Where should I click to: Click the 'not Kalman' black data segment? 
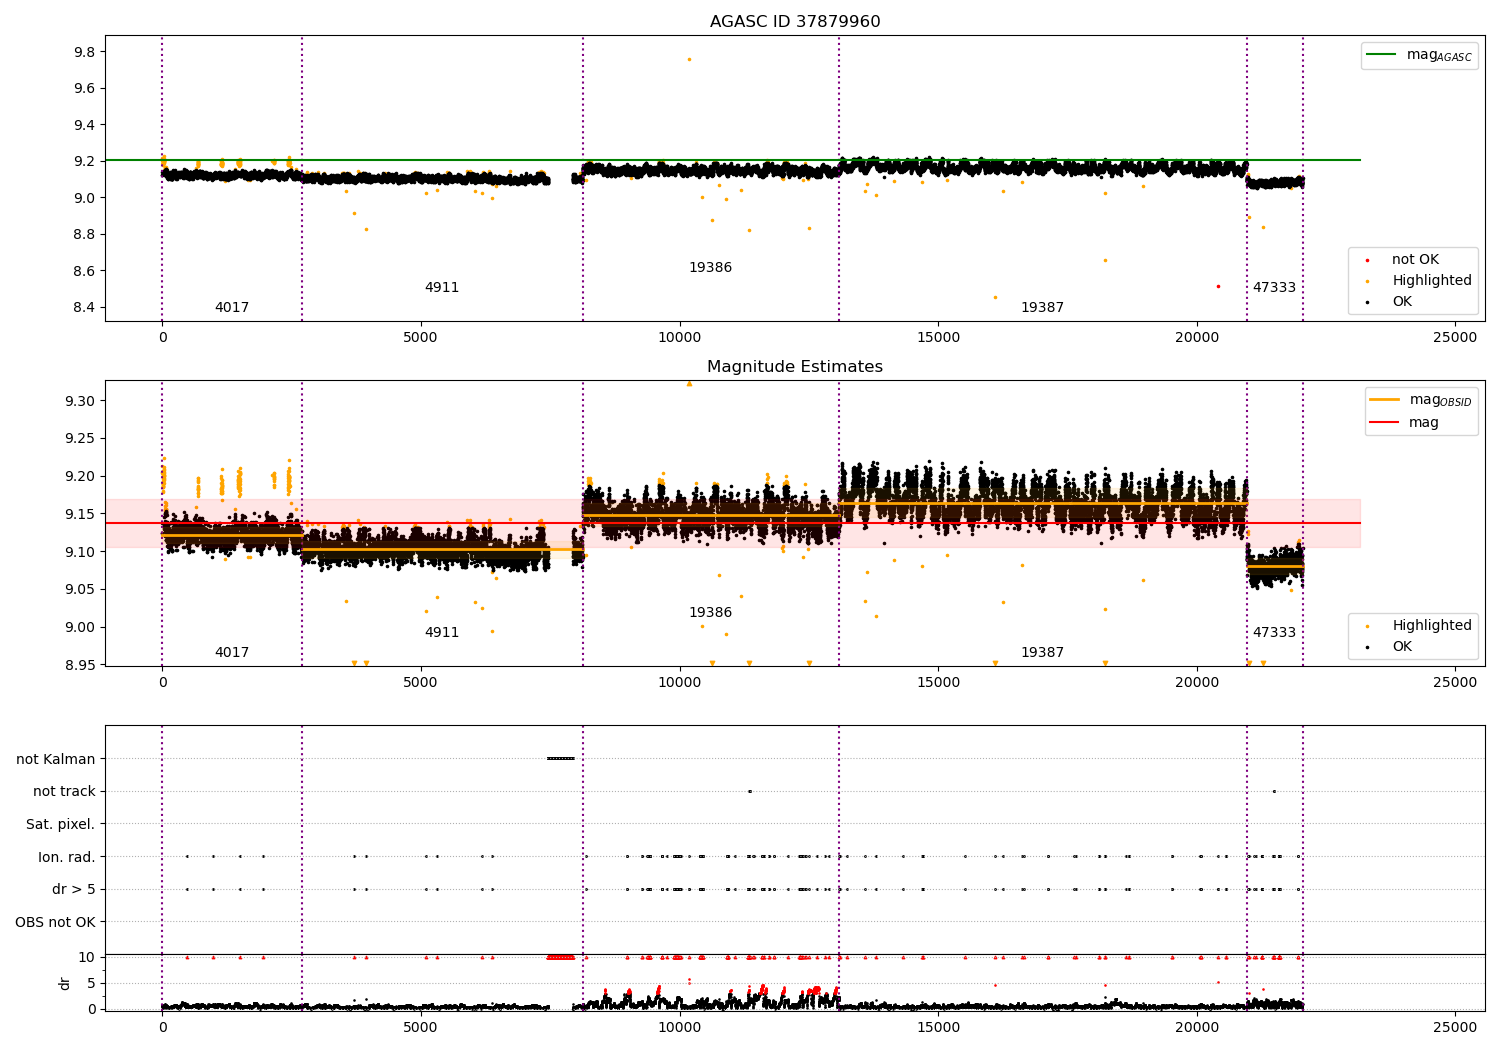point(561,759)
